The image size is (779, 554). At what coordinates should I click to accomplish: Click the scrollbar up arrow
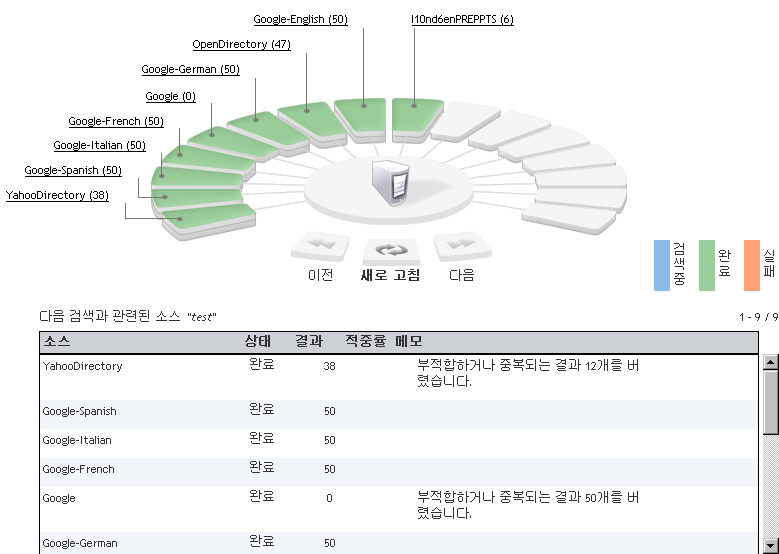click(x=770, y=361)
